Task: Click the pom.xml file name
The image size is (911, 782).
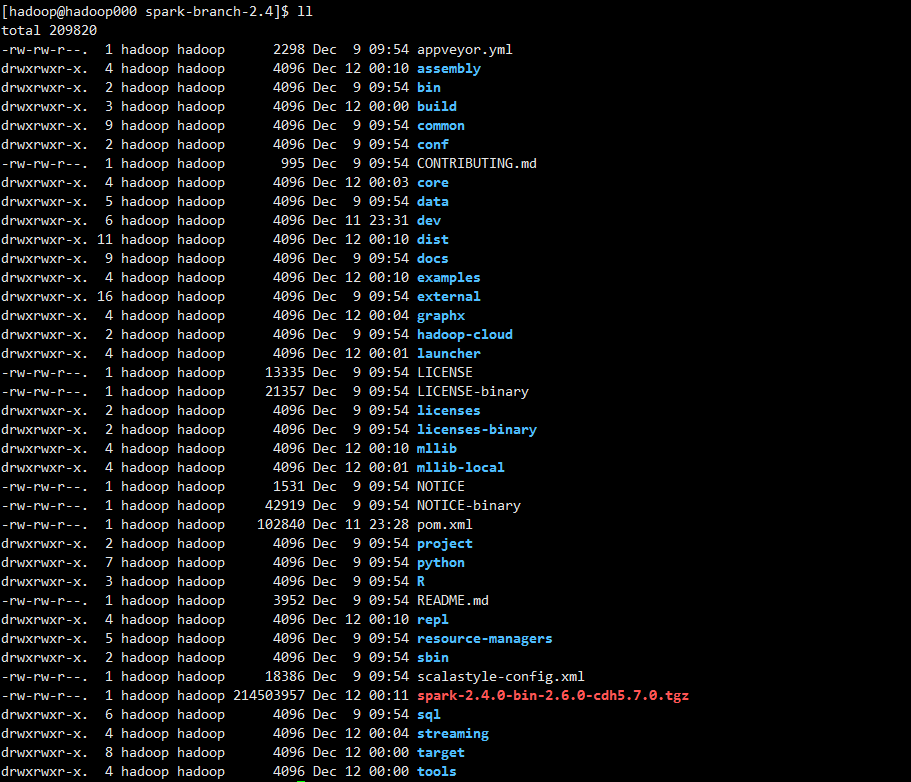Action: click(444, 525)
